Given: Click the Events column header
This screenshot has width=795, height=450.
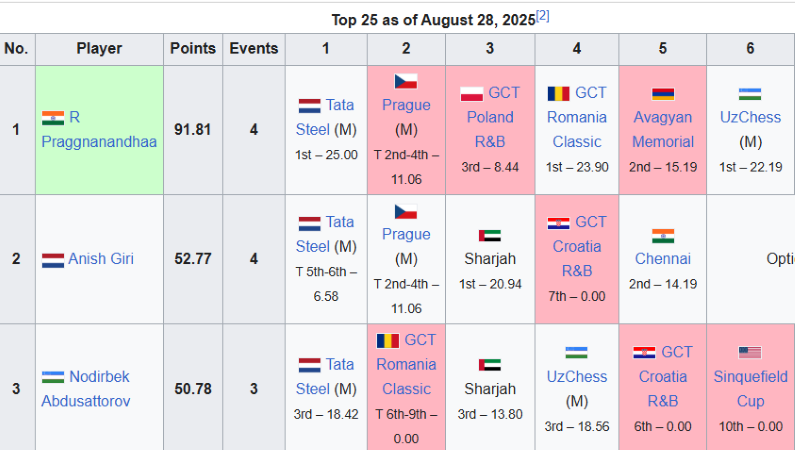Looking at the screenshot, I should click(x=253, y=48).
